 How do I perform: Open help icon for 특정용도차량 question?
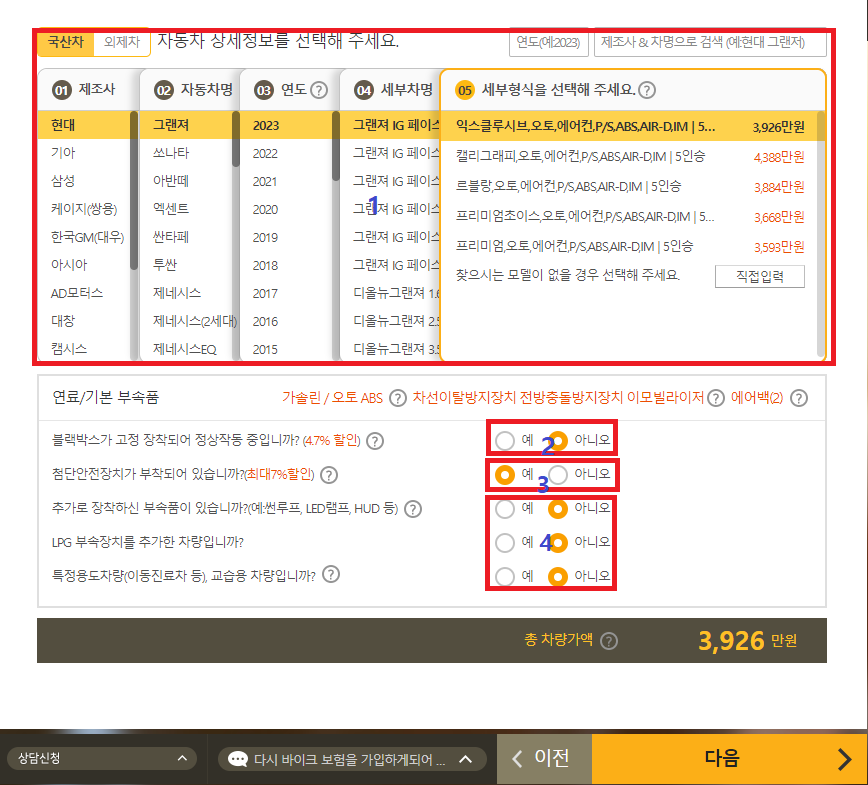pos(331,575)
